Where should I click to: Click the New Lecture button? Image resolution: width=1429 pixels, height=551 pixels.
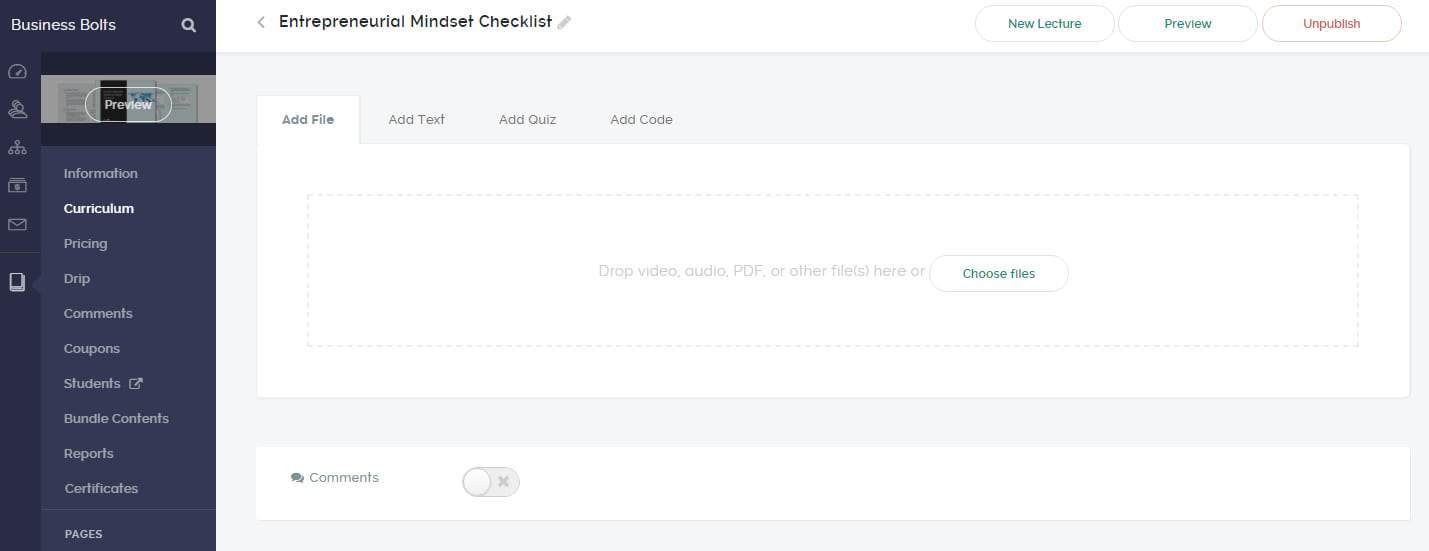[x=1044, y=24]
